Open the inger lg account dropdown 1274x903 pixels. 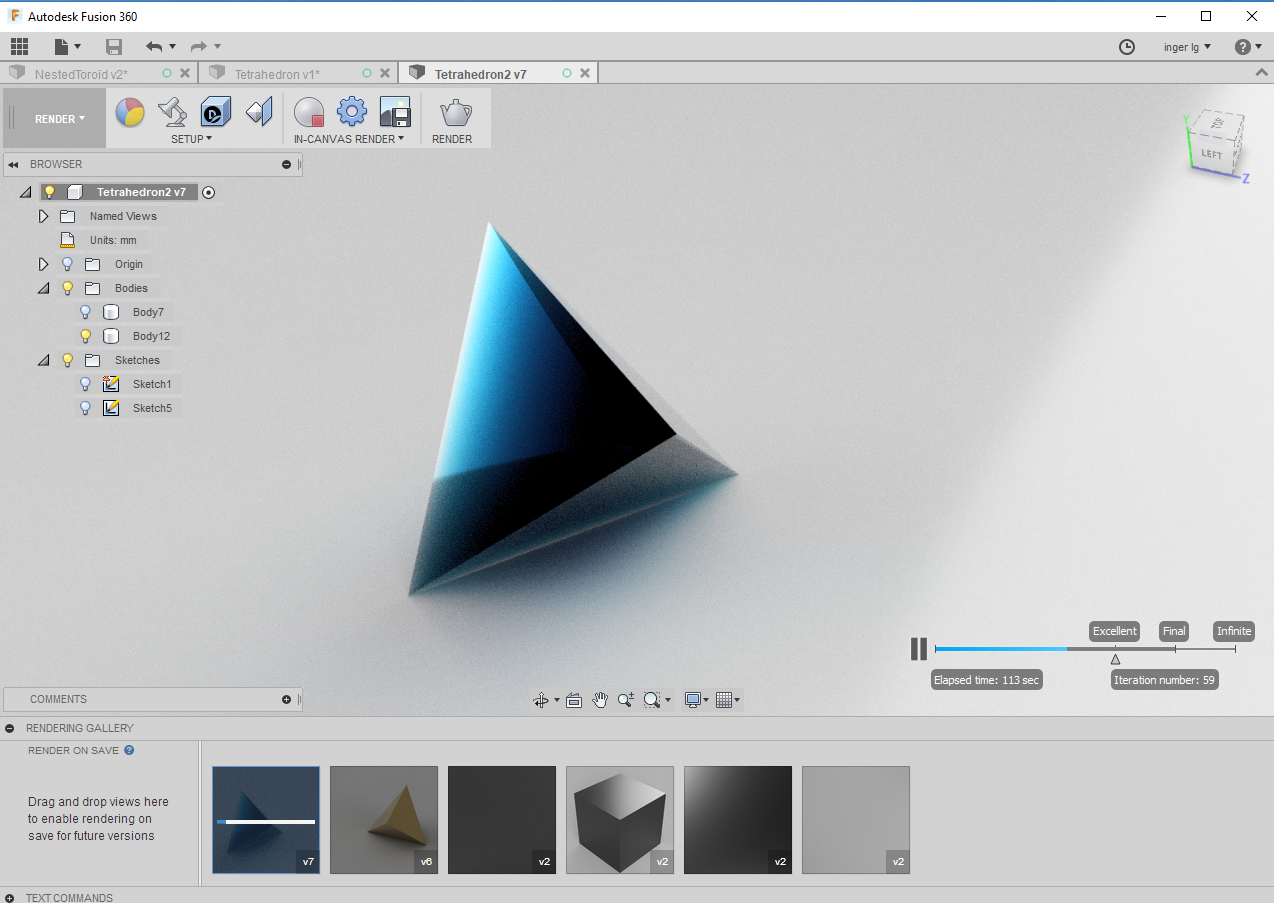point(1187,47)
